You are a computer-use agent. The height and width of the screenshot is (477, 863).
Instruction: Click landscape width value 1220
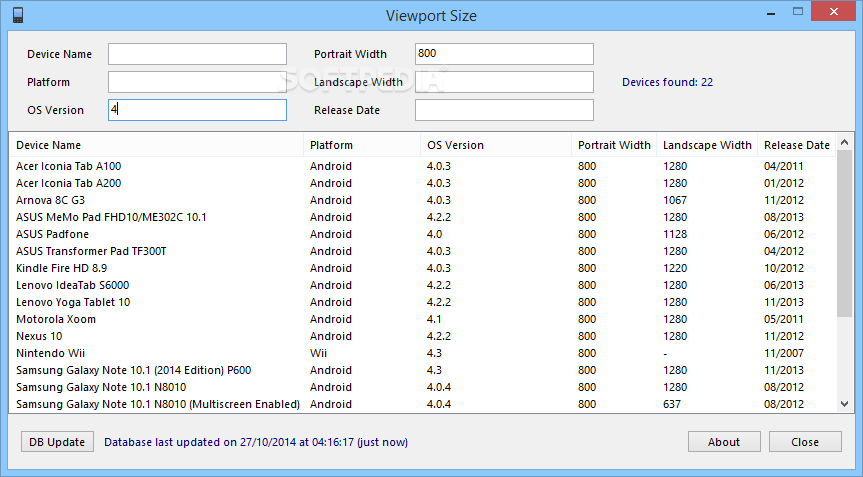[675, 268]
